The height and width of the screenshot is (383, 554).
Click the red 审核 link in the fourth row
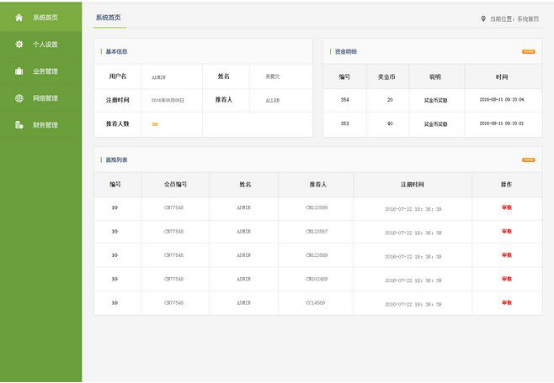[x=507, y=279]
